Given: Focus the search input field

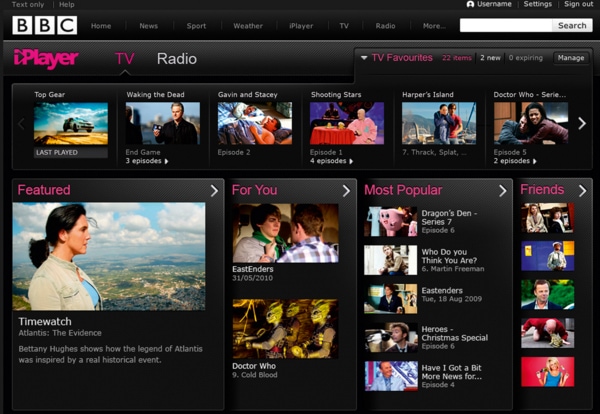Looking at the screenshot, I should [x=506, y=26].
